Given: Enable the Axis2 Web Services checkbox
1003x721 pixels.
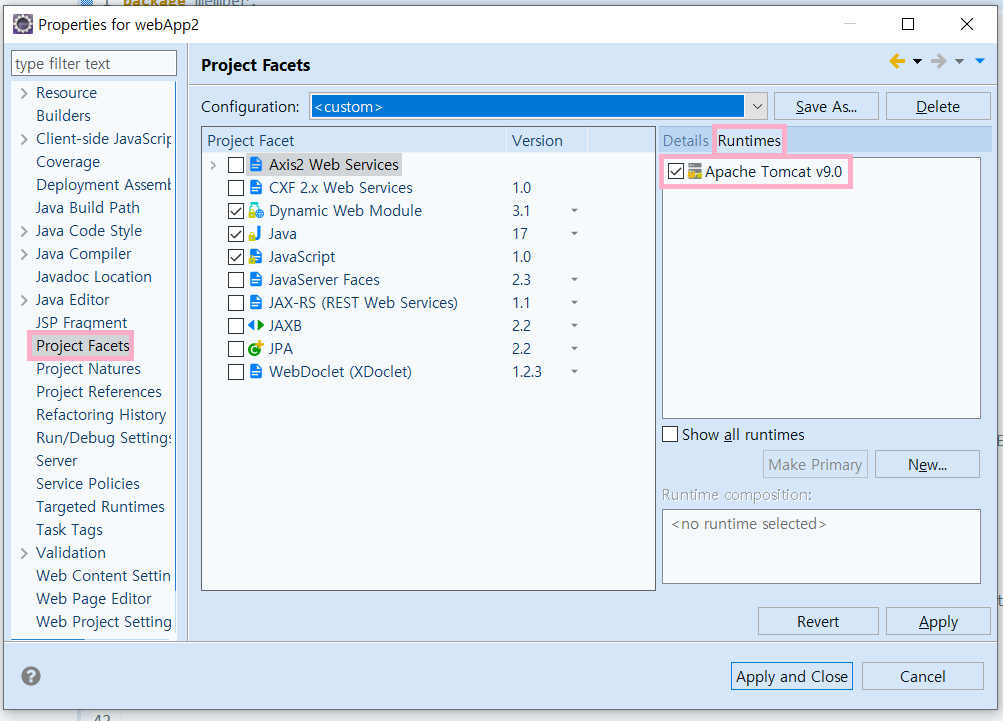Looking at the screenshot, I should click(236, 164).
